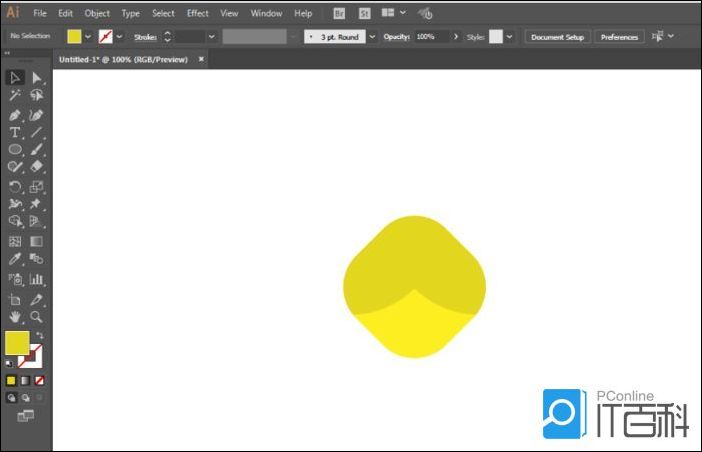Select the Scale tool
Viewport: 702px width, 452px height.
pos(37,187)
